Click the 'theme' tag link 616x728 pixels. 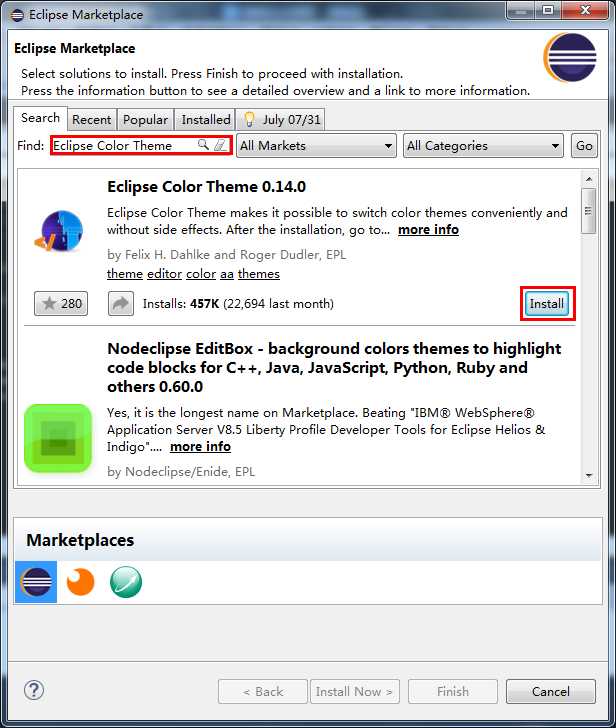[125, 274]
